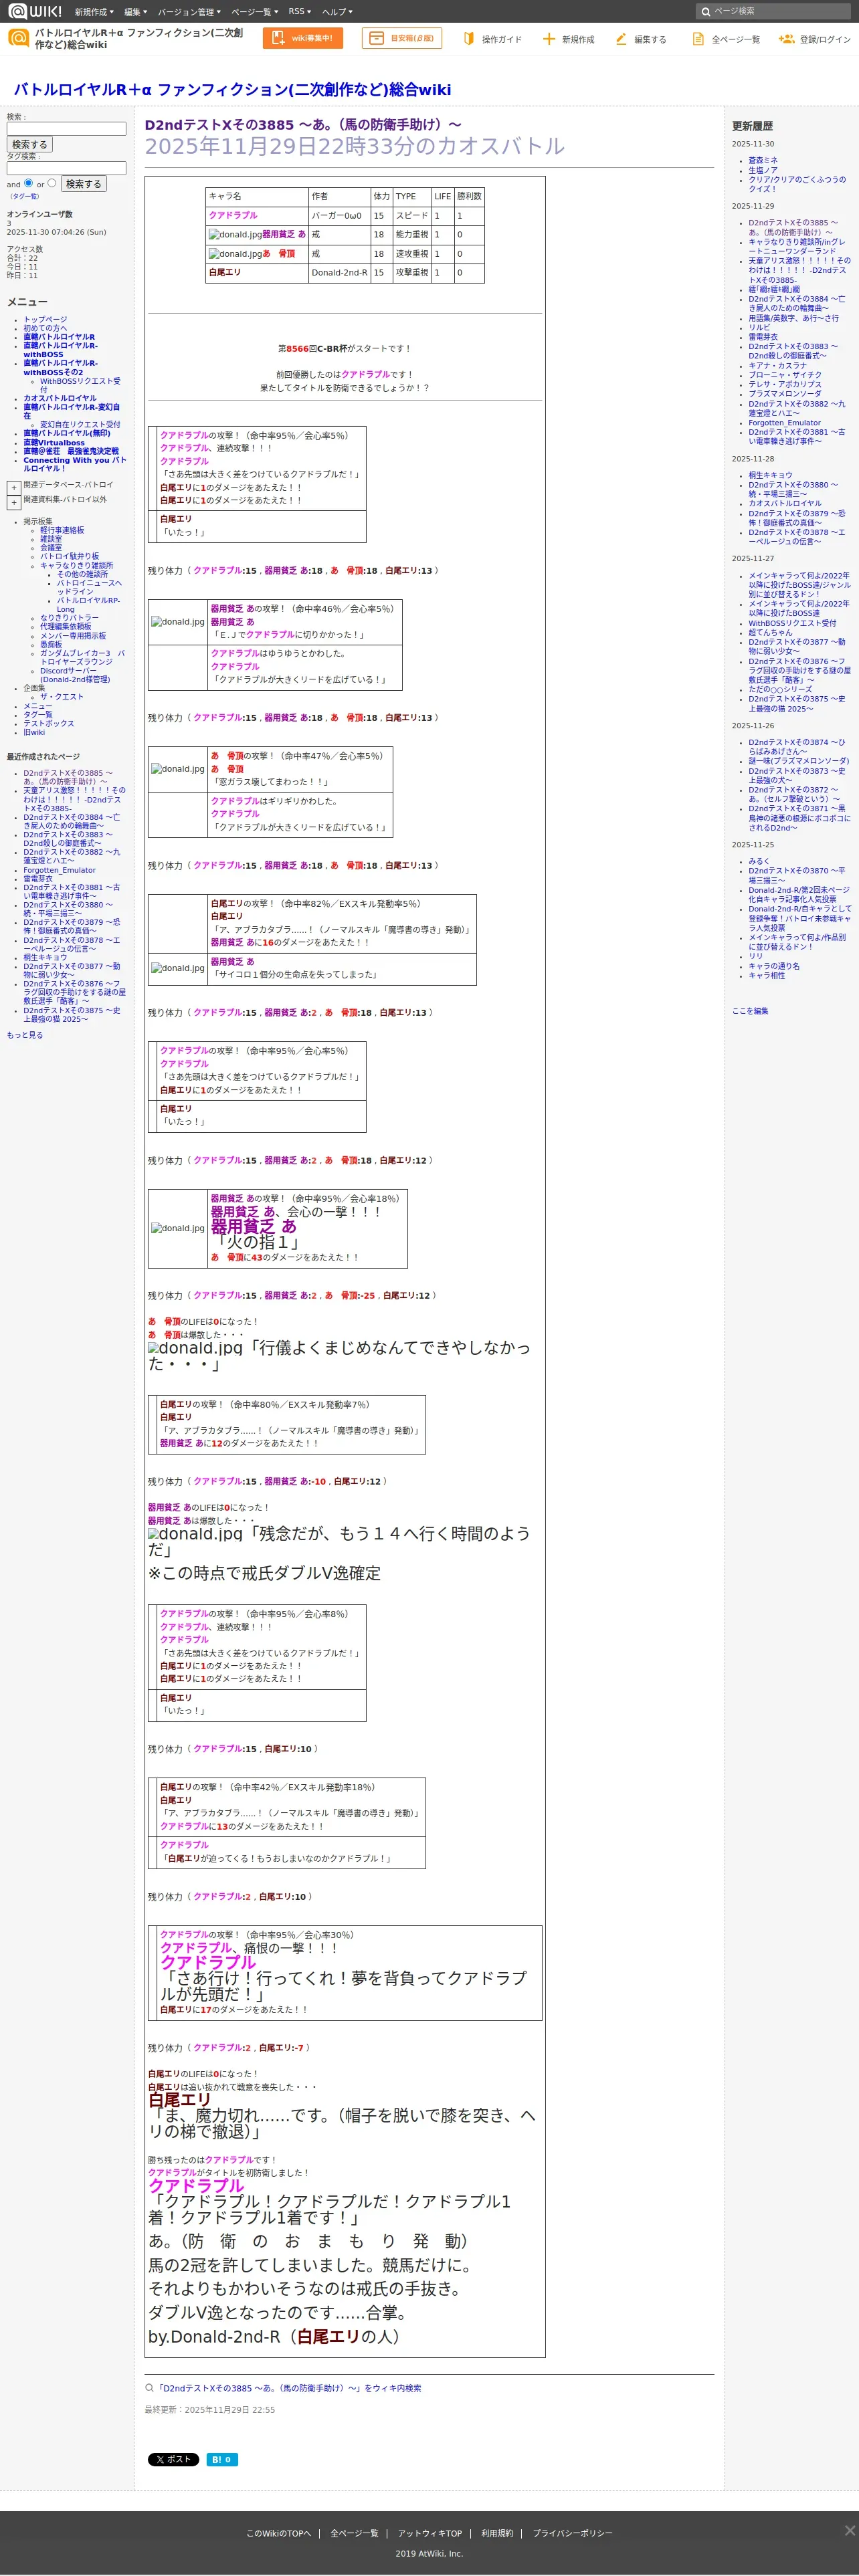Open 桐生キキョウ in recently created pages
859x2576 pixels.
pos(45,958)
